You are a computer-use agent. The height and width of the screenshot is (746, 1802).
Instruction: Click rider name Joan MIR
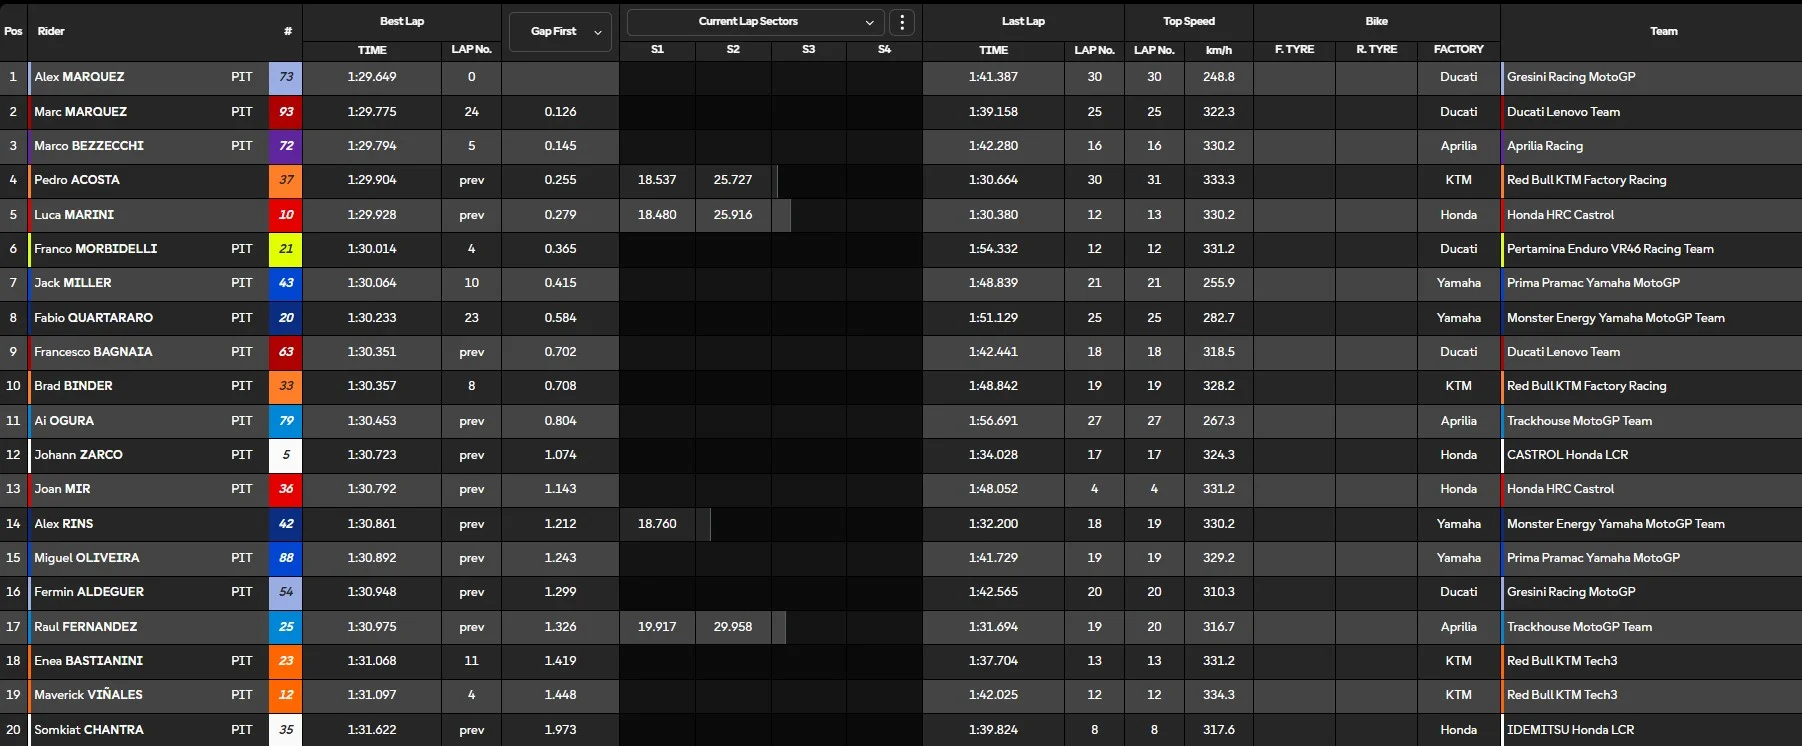pyautogui.click(x=62, y=489)
